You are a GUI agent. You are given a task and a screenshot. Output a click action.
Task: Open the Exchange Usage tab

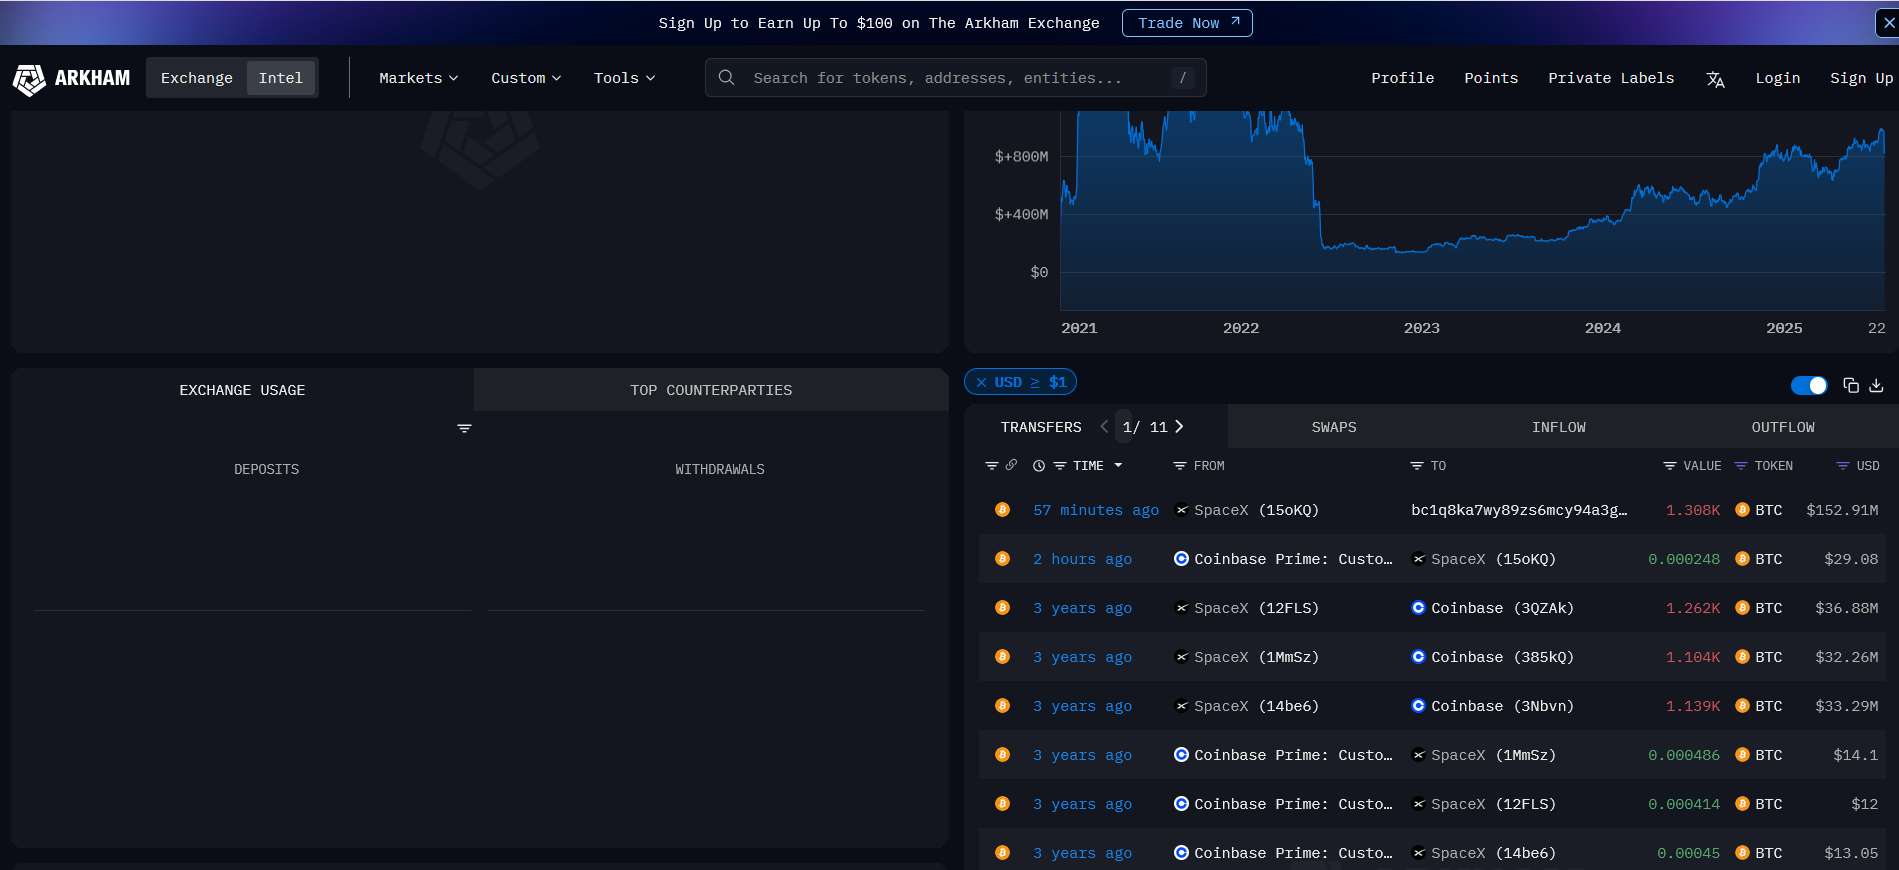[x=242, y=390]
